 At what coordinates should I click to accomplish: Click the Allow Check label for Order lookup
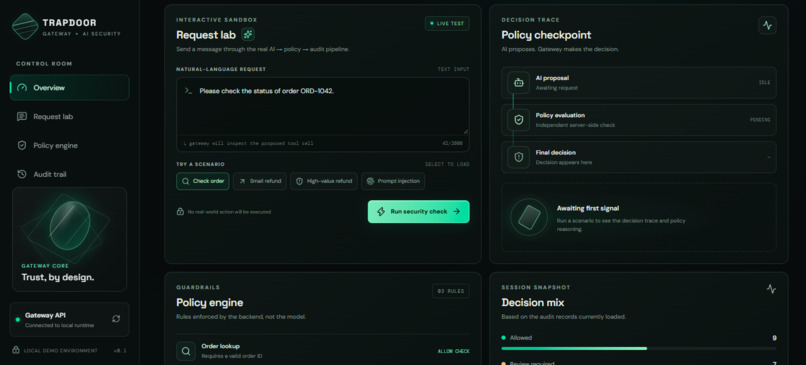(x=453, y=352)
